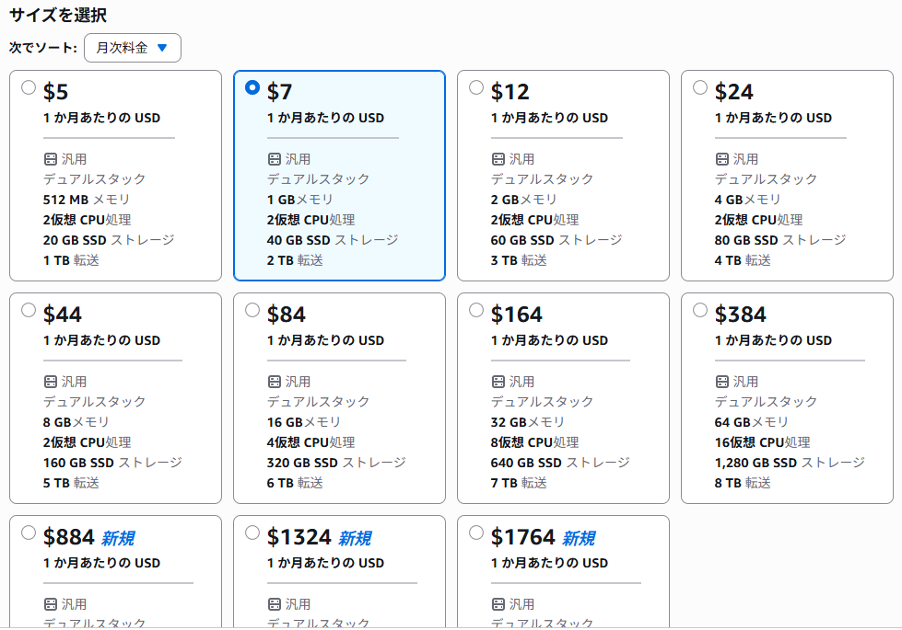The image size is (902, 630).
Task: Click the server icon in the $12 plan
Action: pos(498,159)
